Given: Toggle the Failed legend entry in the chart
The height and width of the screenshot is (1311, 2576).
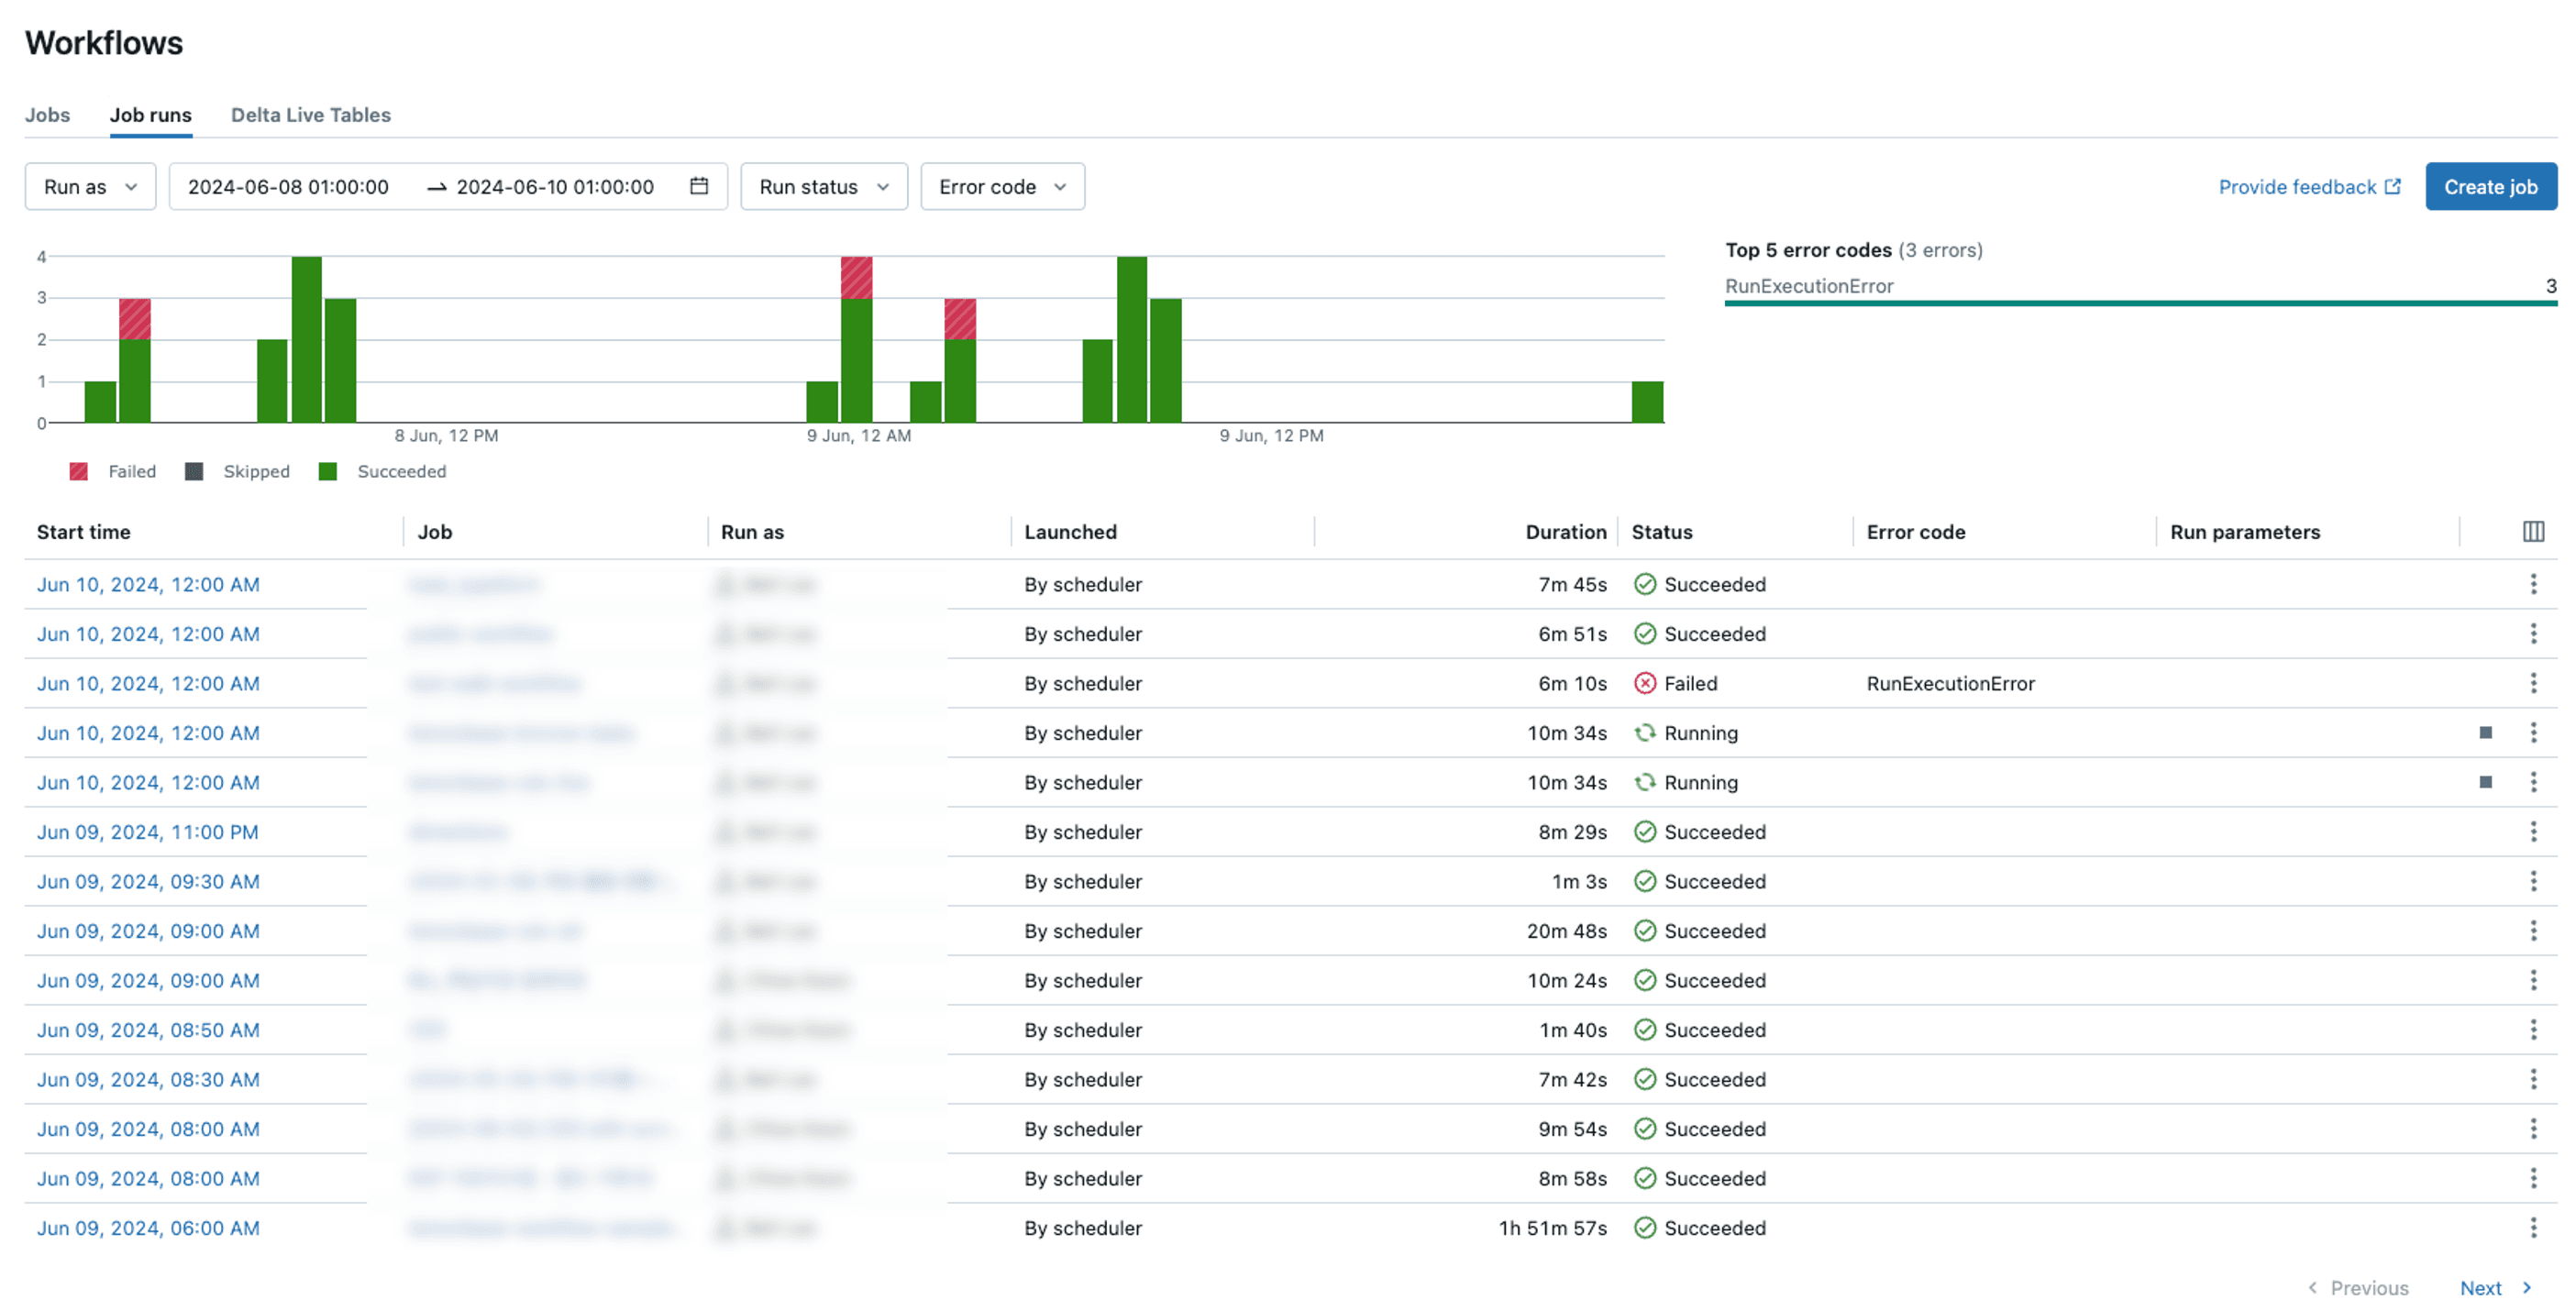Looking at the screenshot, I should [113, 471].
